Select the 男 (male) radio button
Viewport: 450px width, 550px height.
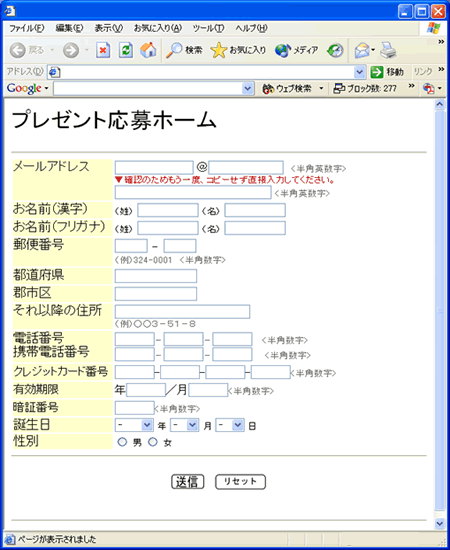[x=122, y=442]
